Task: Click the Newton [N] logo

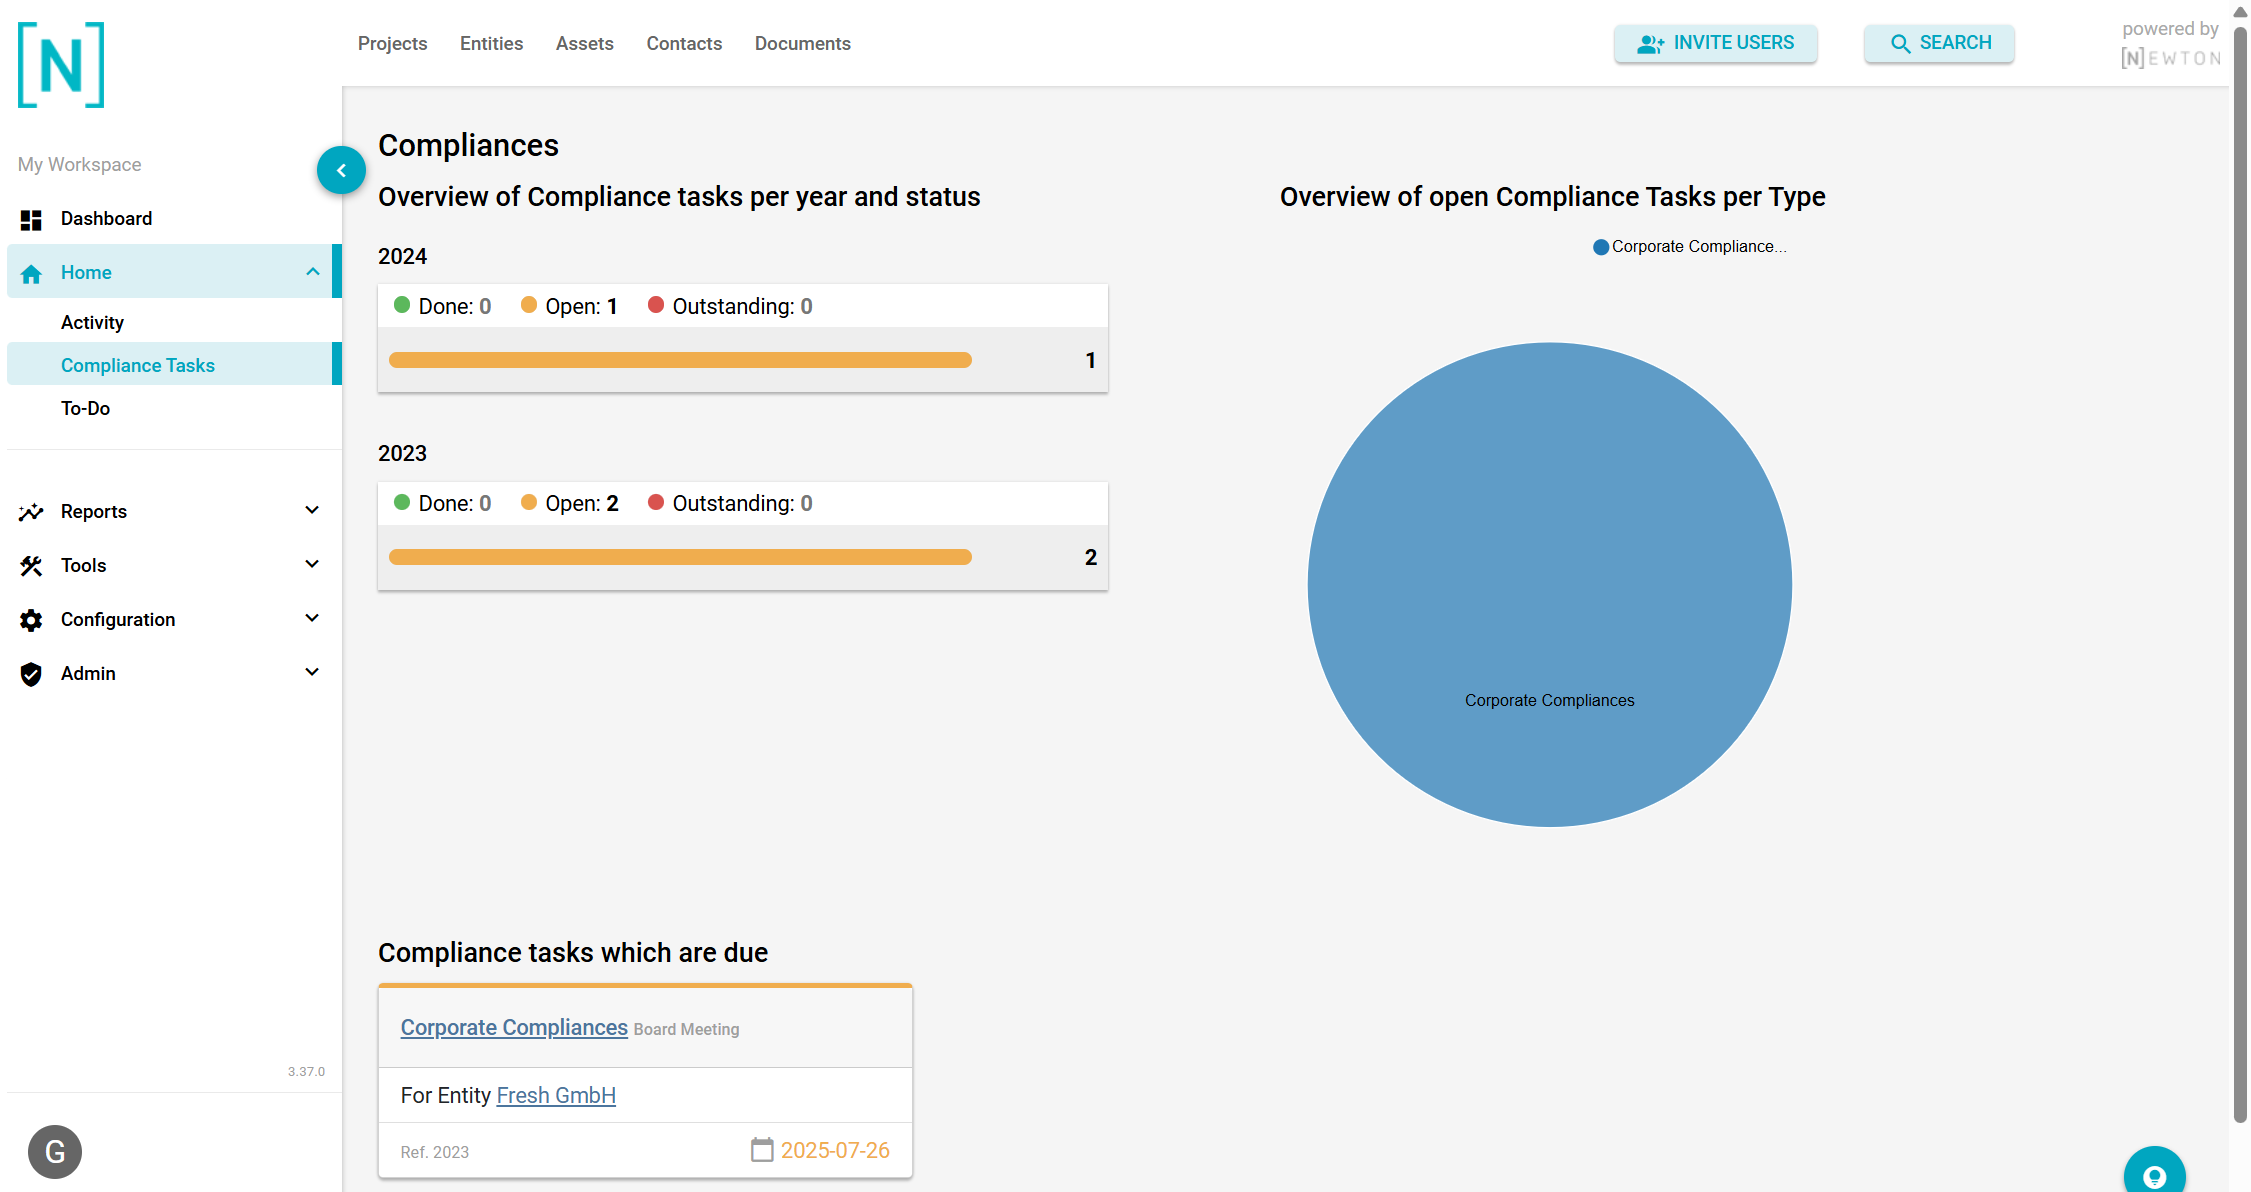Action: point(61,65)
